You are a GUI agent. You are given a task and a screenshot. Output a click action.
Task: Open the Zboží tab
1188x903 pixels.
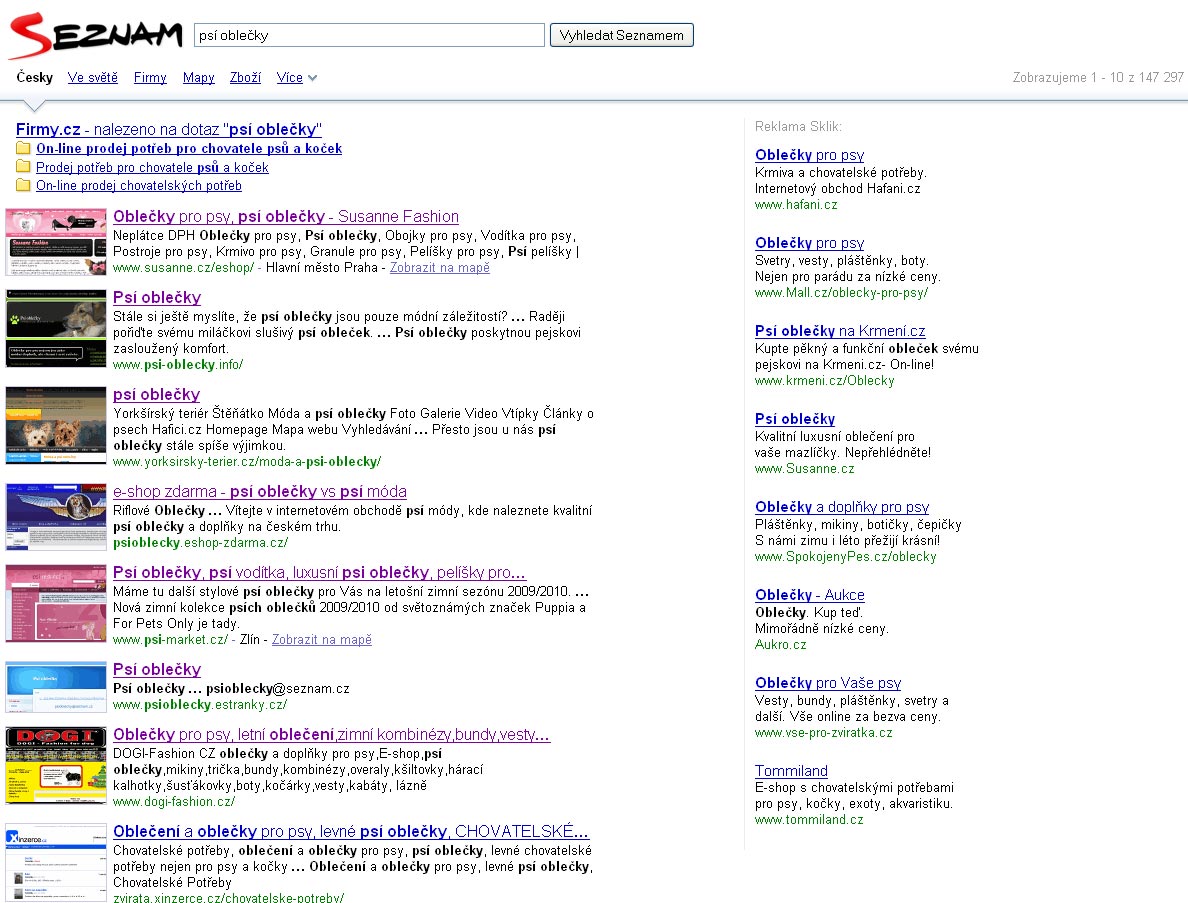[245, 77]
